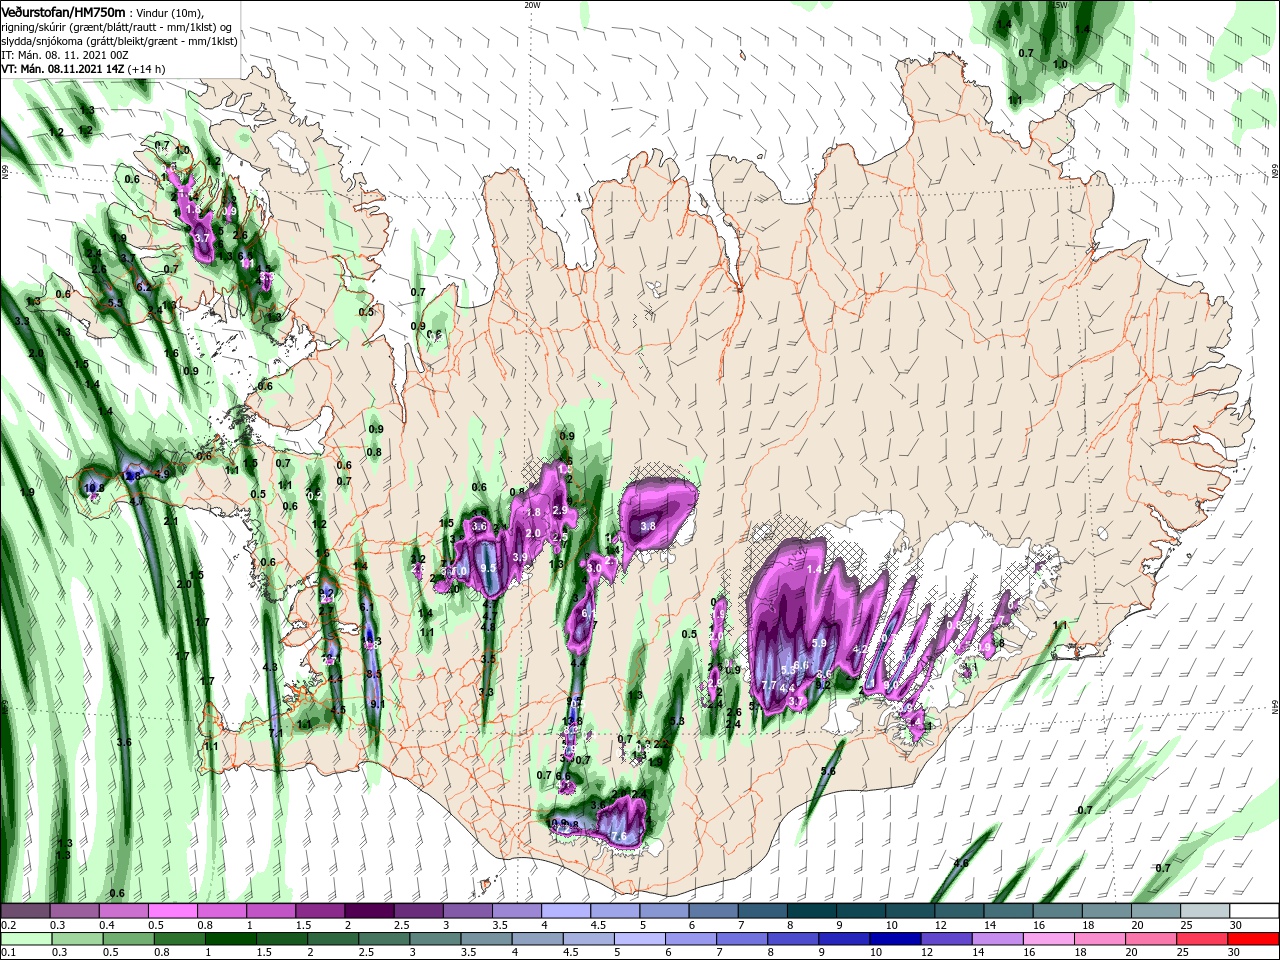Click the 20W longitude label
Image resolution: width=1280 pixels, height=960 pixels.
(x=532, y=5)
